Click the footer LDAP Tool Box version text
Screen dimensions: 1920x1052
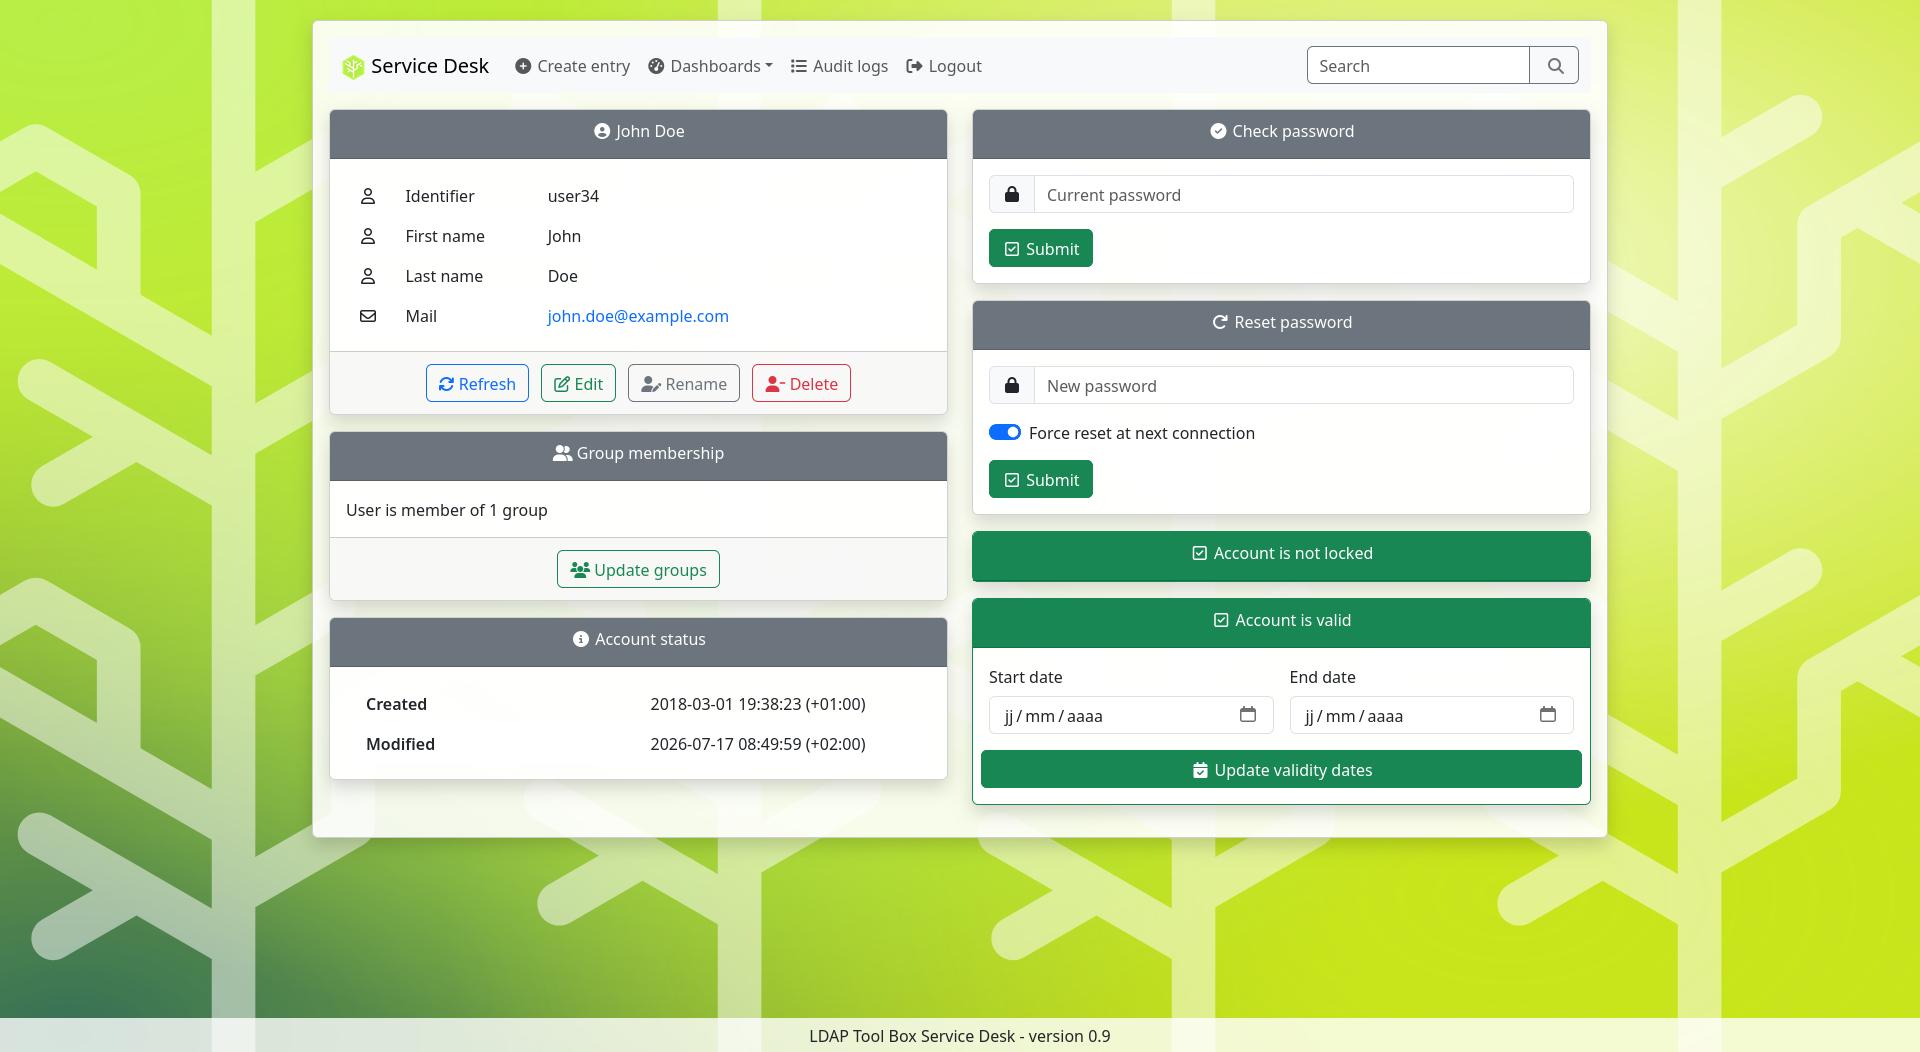(x=960, y=1036)
